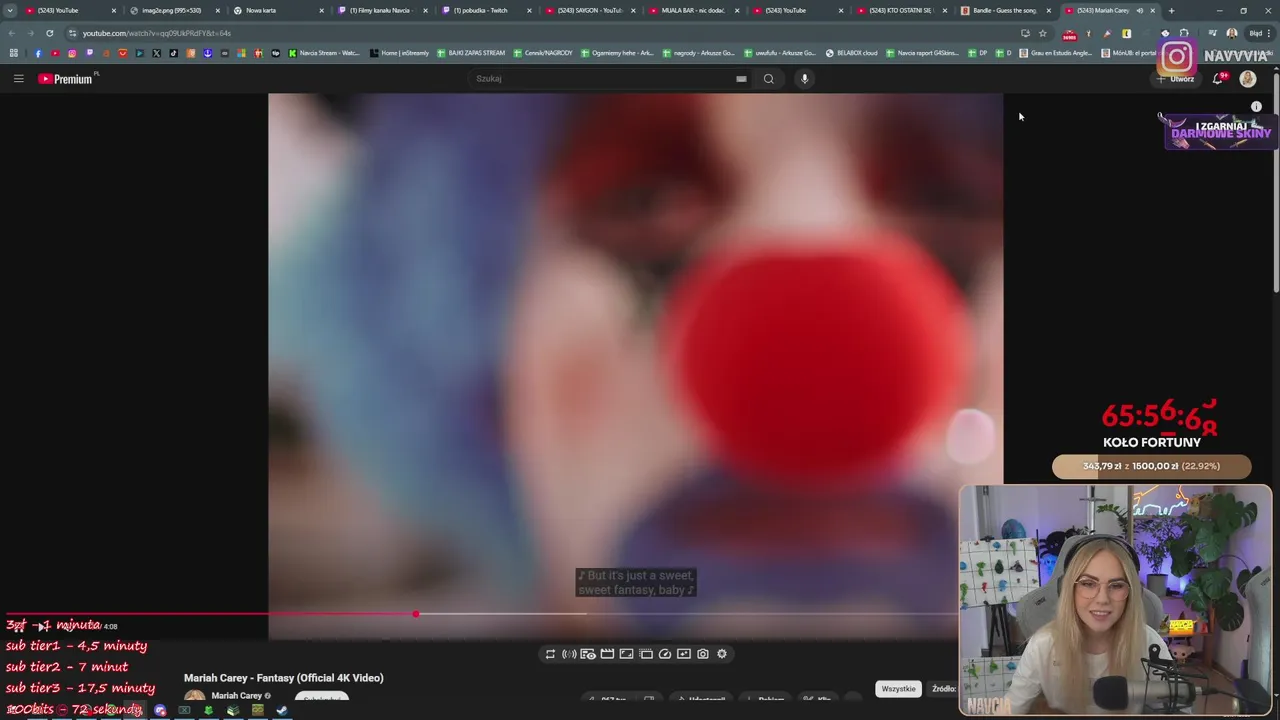Open the Cennik/NAGRODY bookmark
This screenshot has width=1280, height=720.
coord(543,53)
